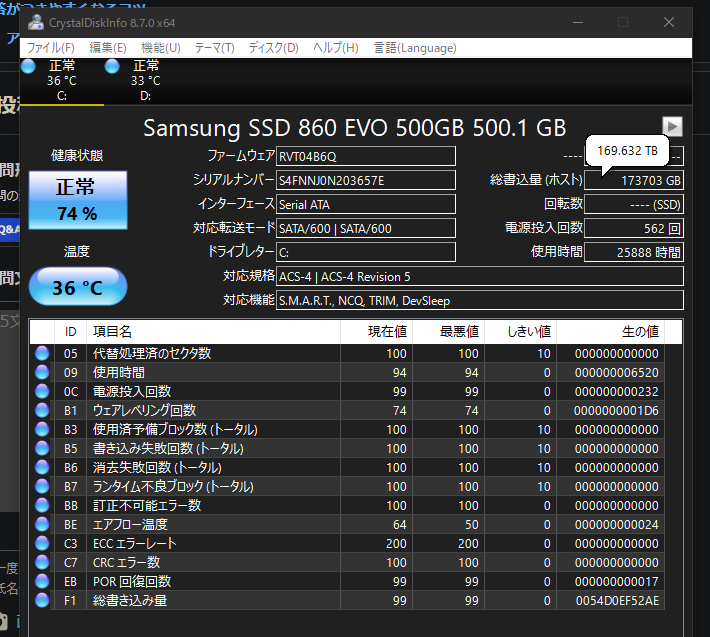The image size is (710, 637).
Task: Click status orb for attribute B1 row
Action: [x=42, y=410]
